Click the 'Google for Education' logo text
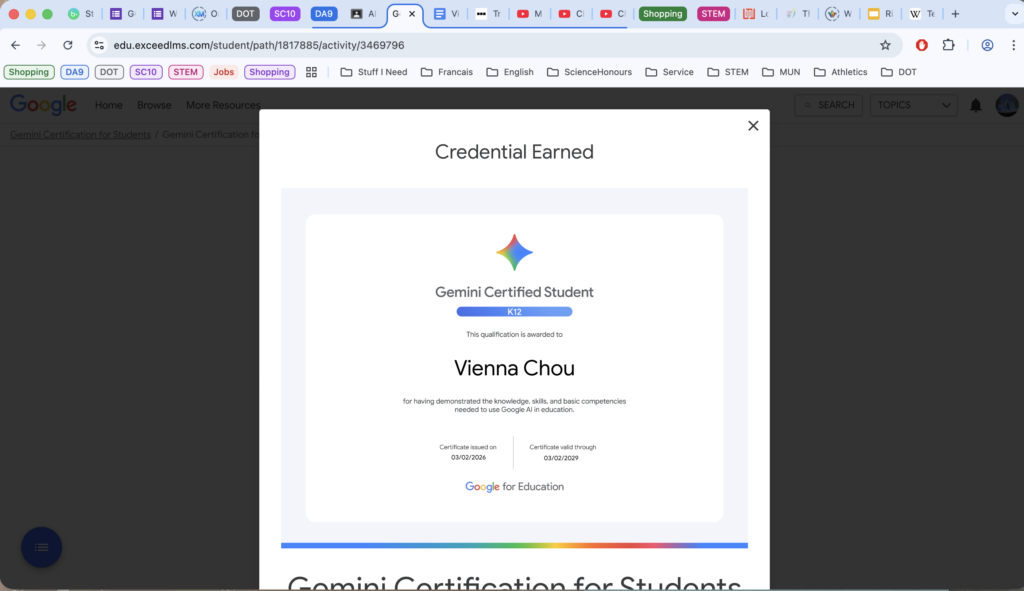1024x591 pixels. tap(515, 487)
